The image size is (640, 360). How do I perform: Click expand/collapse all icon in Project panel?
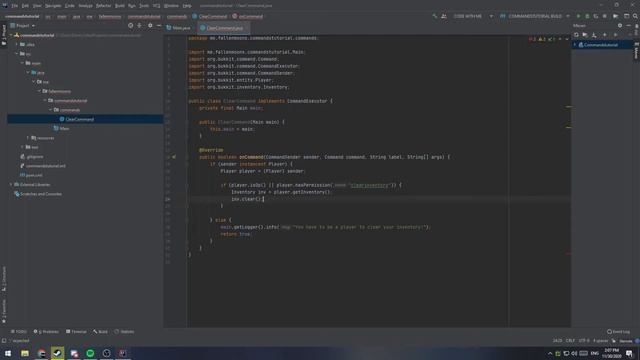coord(139,25)
